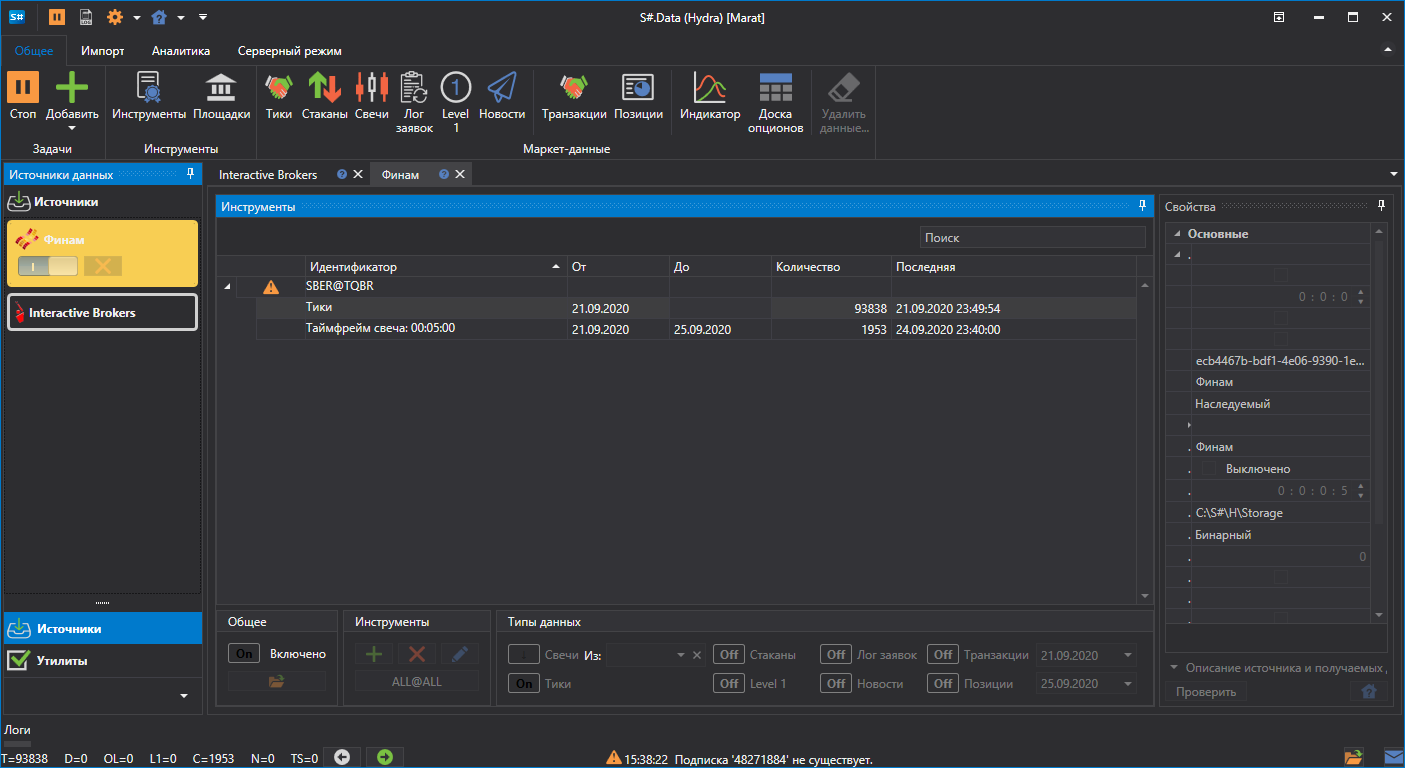Close the Финам document tab
Screen dimensions: 1405x768
(x=460, y=174)
